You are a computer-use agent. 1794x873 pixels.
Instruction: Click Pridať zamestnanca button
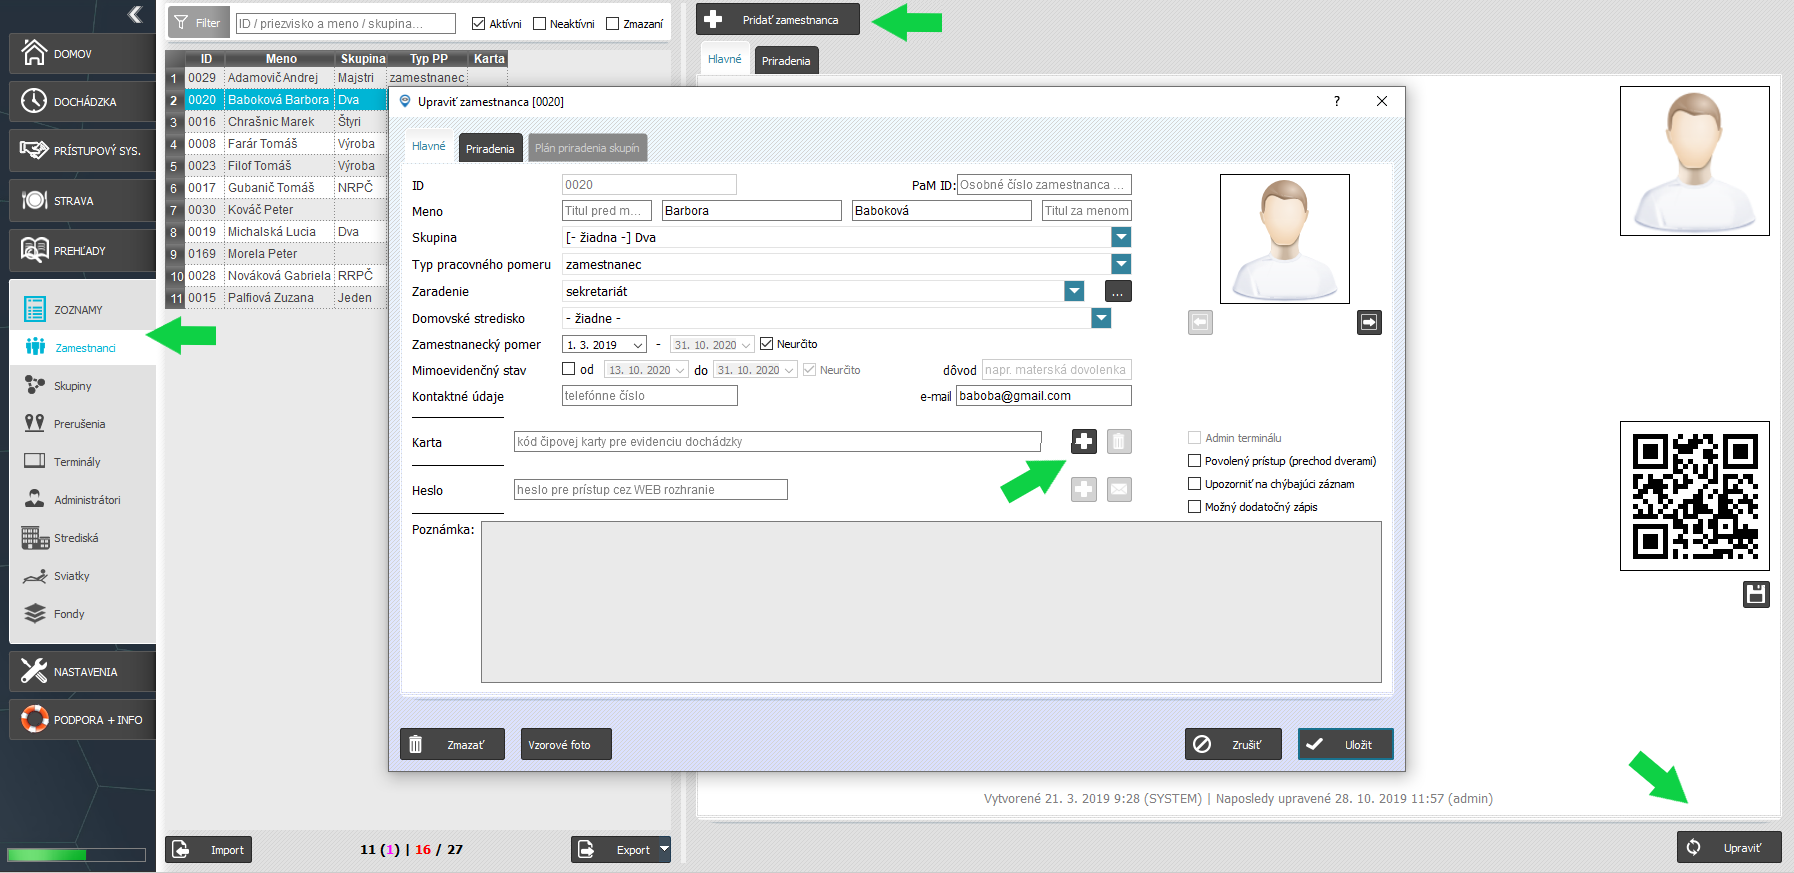click(778, 19)
